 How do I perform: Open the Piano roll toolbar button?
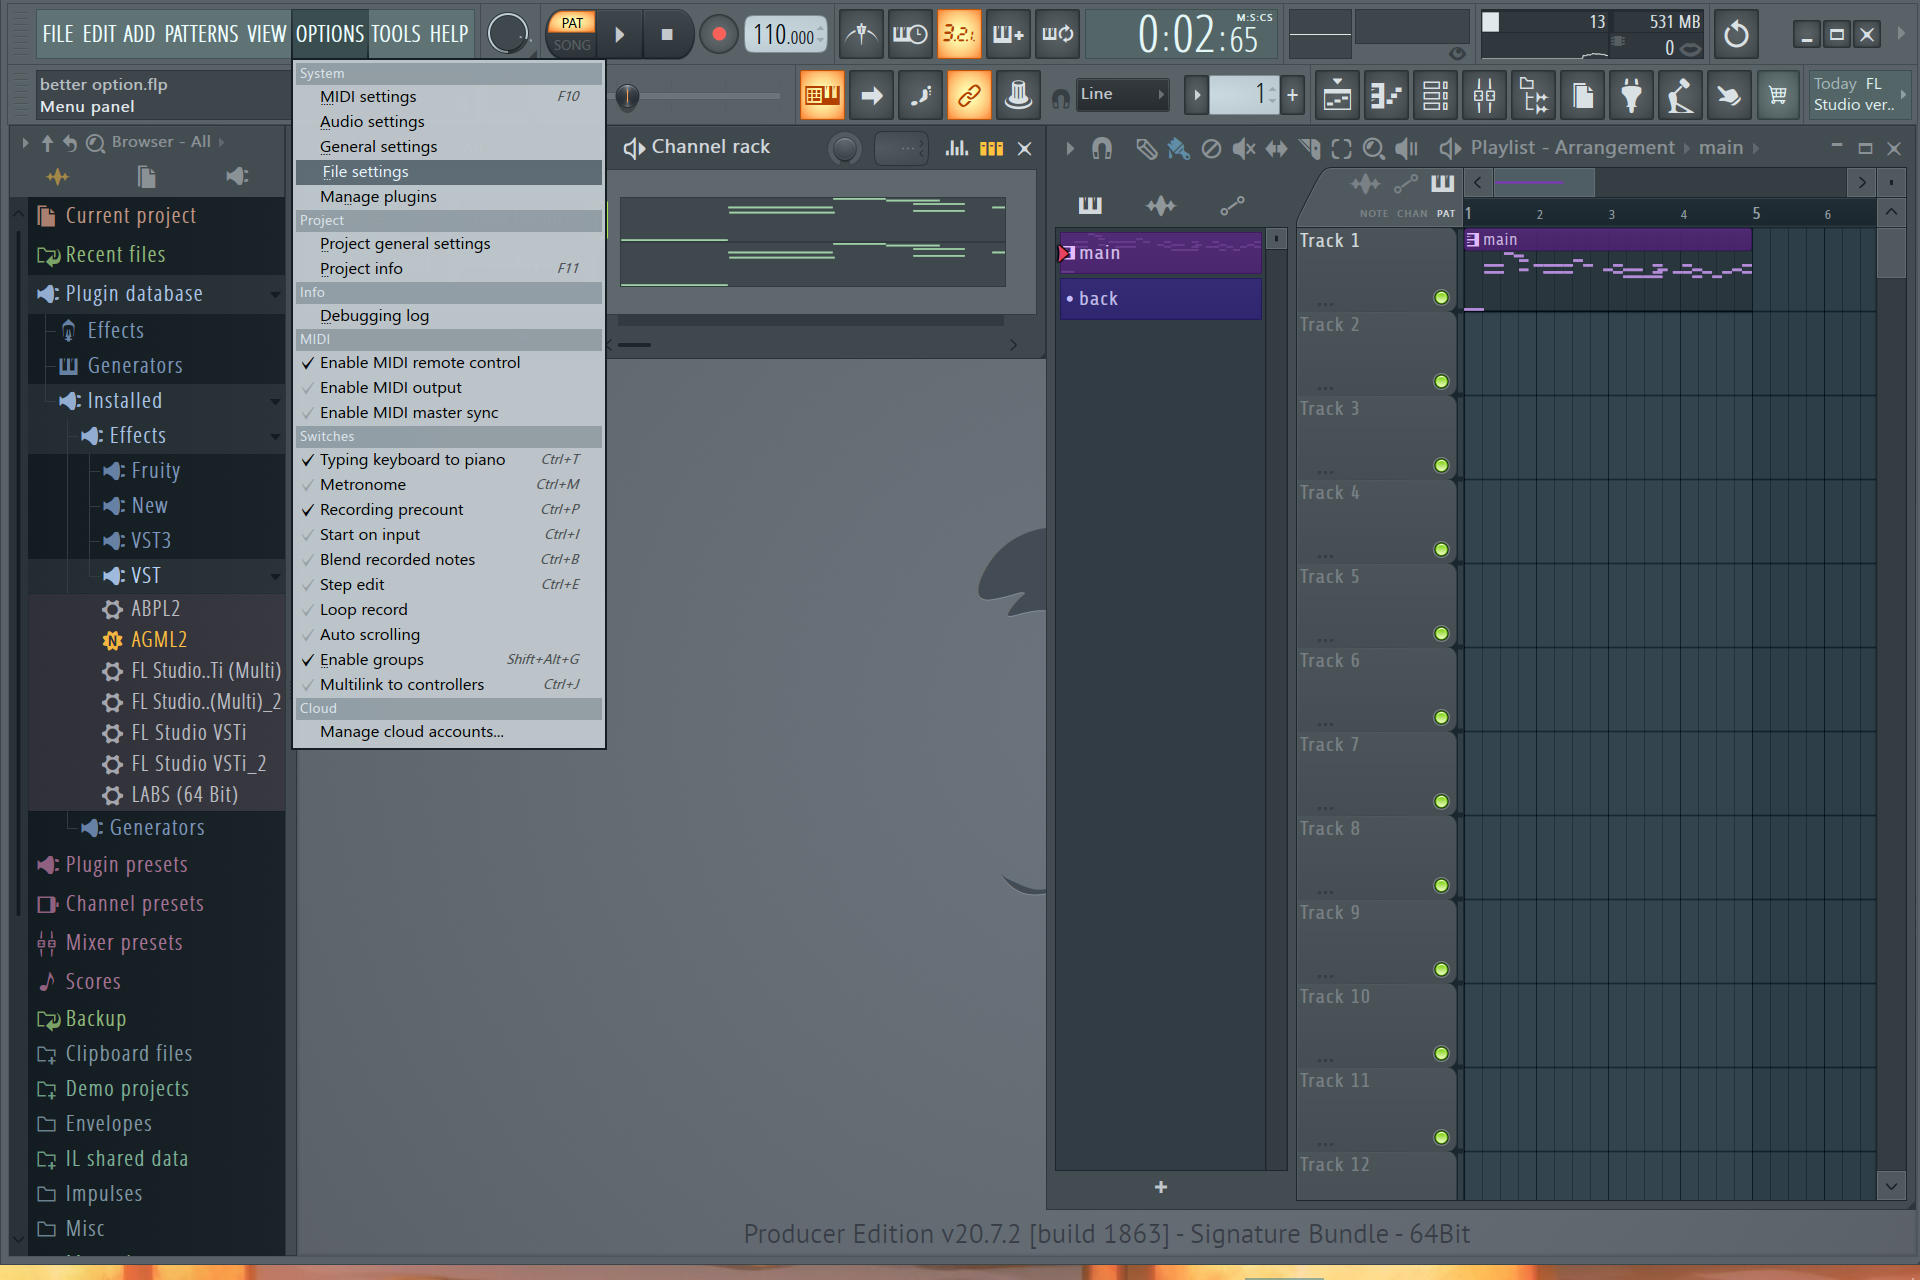[1386, 96]
